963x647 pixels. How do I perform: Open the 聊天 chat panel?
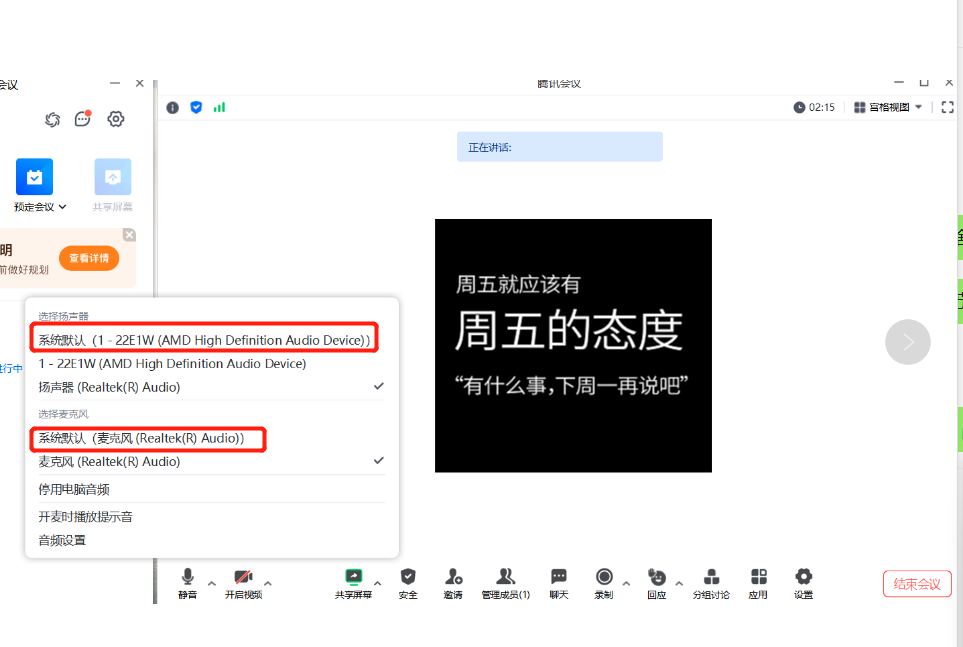pos(559,583)
